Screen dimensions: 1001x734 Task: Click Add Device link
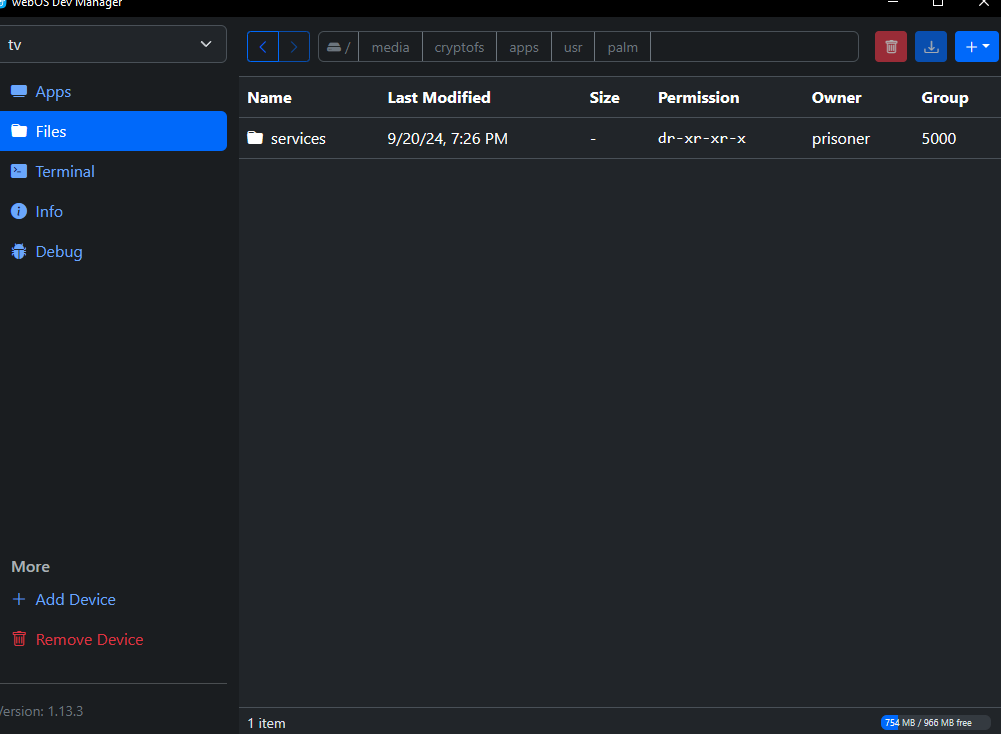click(x=75, y=599)
